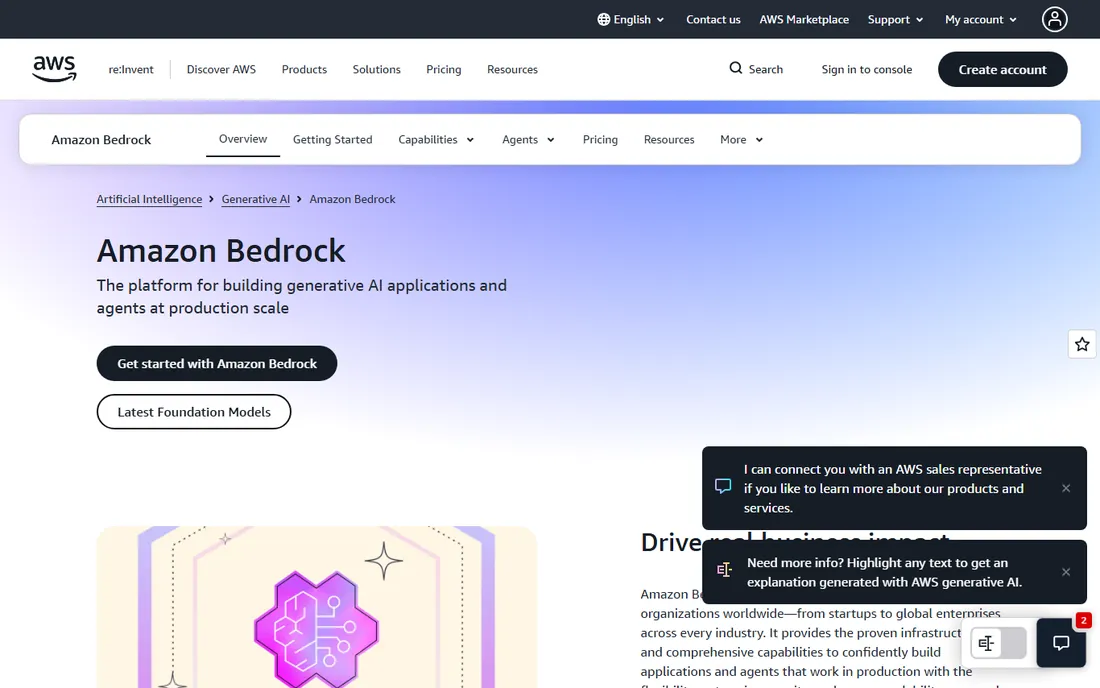The width and height of the screenshot is (1100, 688).
Task: Click the Search magnifier icon
Action: coord(735,68)
